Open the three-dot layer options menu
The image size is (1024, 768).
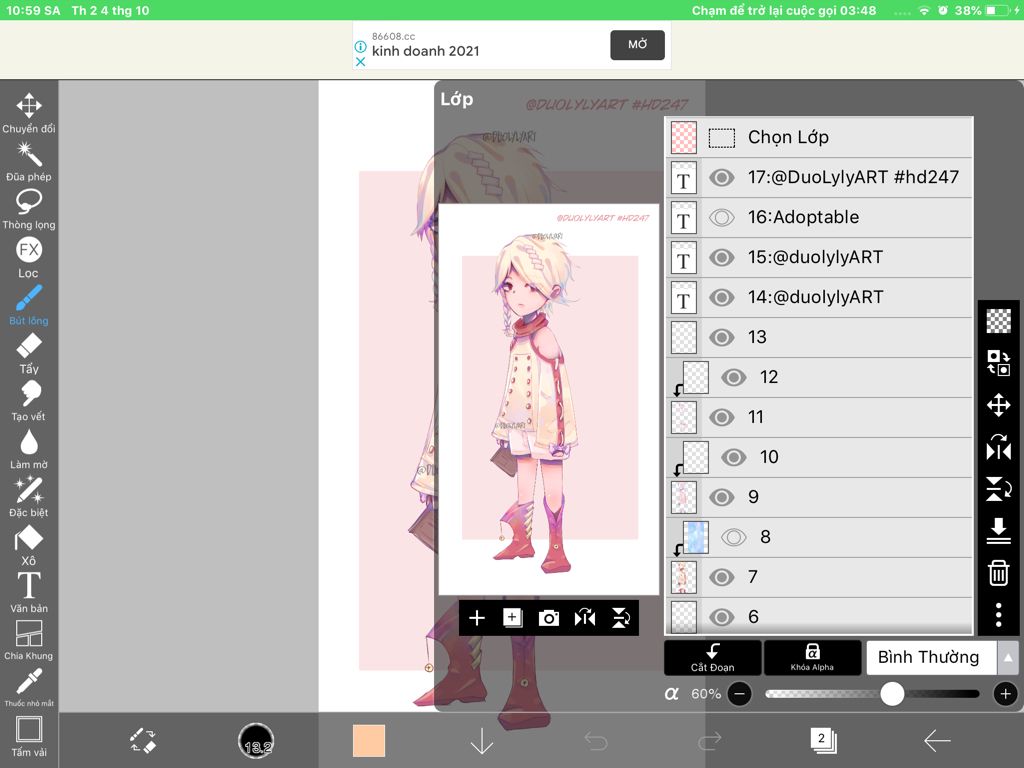click(x=999, y=615)
